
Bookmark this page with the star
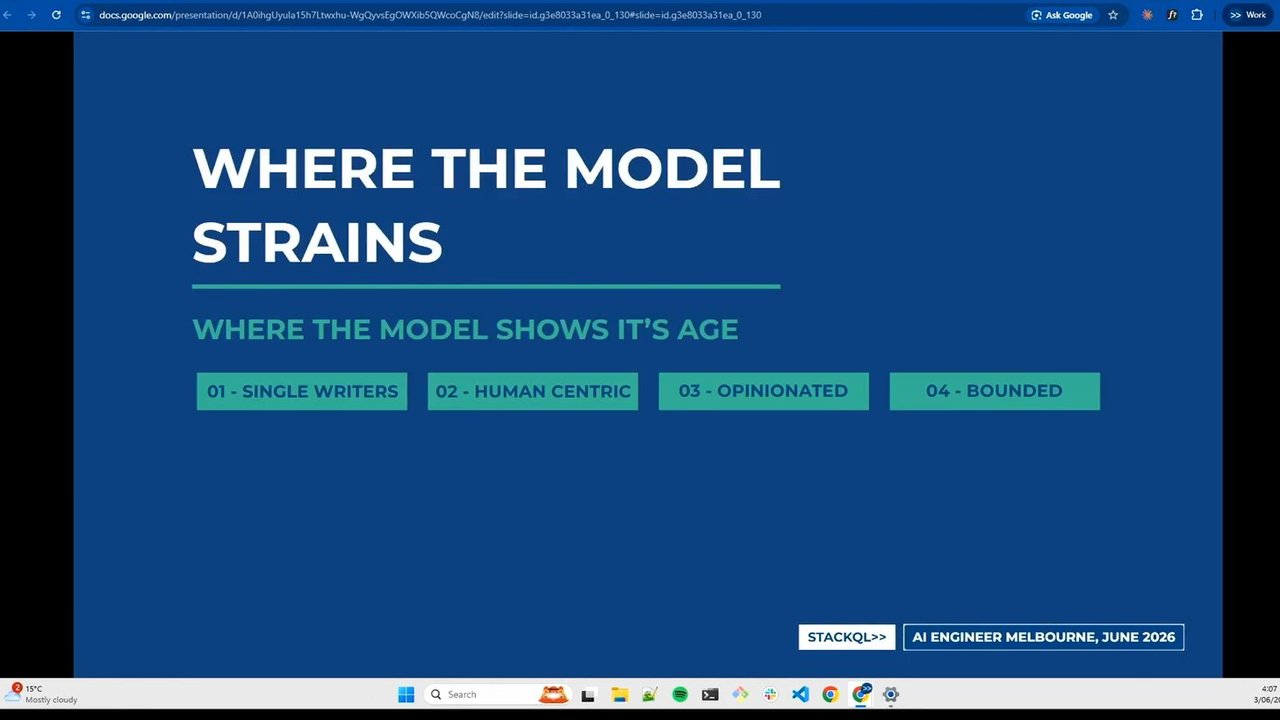click(x=1113, y=15)
